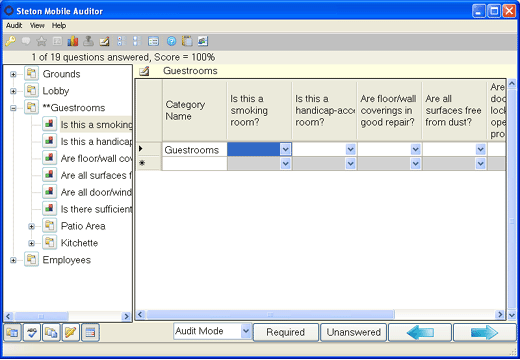Open the Audit menu

pos(14,26)
